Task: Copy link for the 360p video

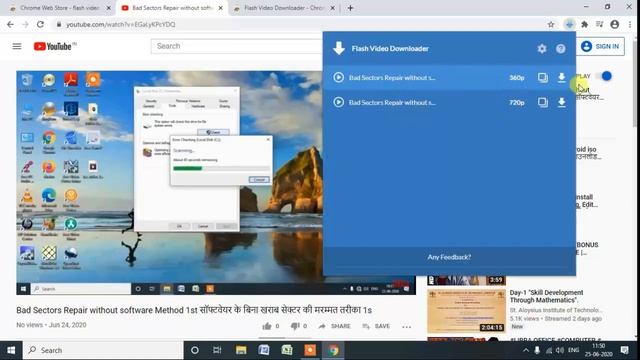Action: tap(542, 77)
